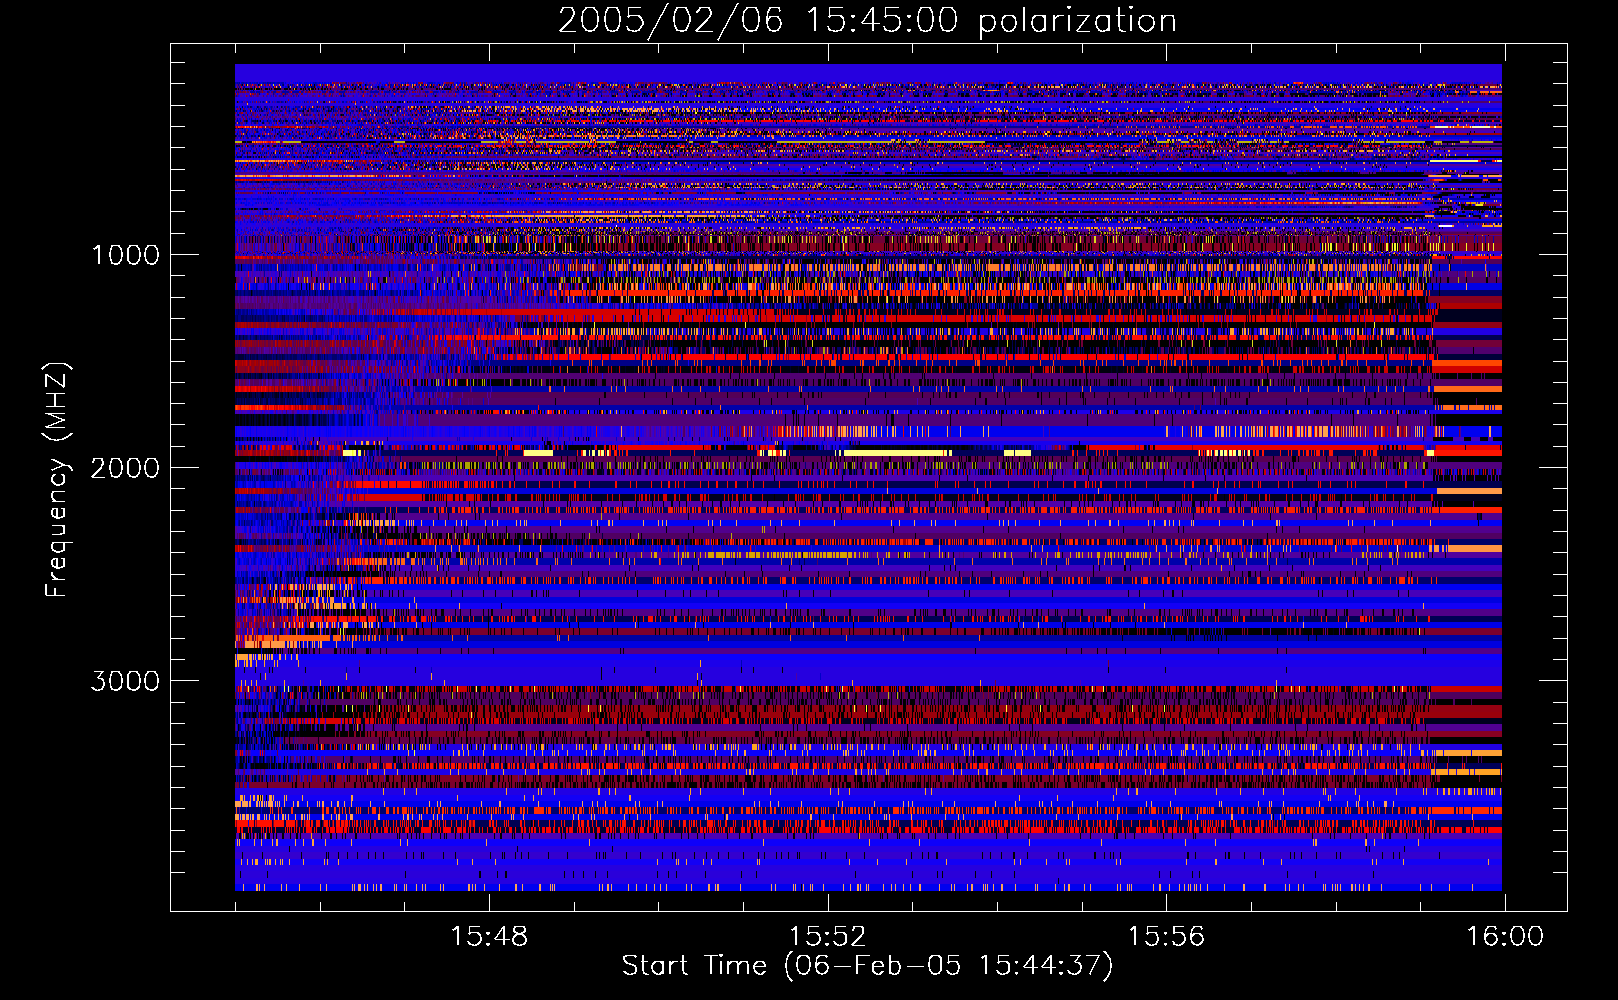Click the 1000 frequency tick label
Image resolution: width=1618 pixels, height=1000 pixels.
[126, 255]
